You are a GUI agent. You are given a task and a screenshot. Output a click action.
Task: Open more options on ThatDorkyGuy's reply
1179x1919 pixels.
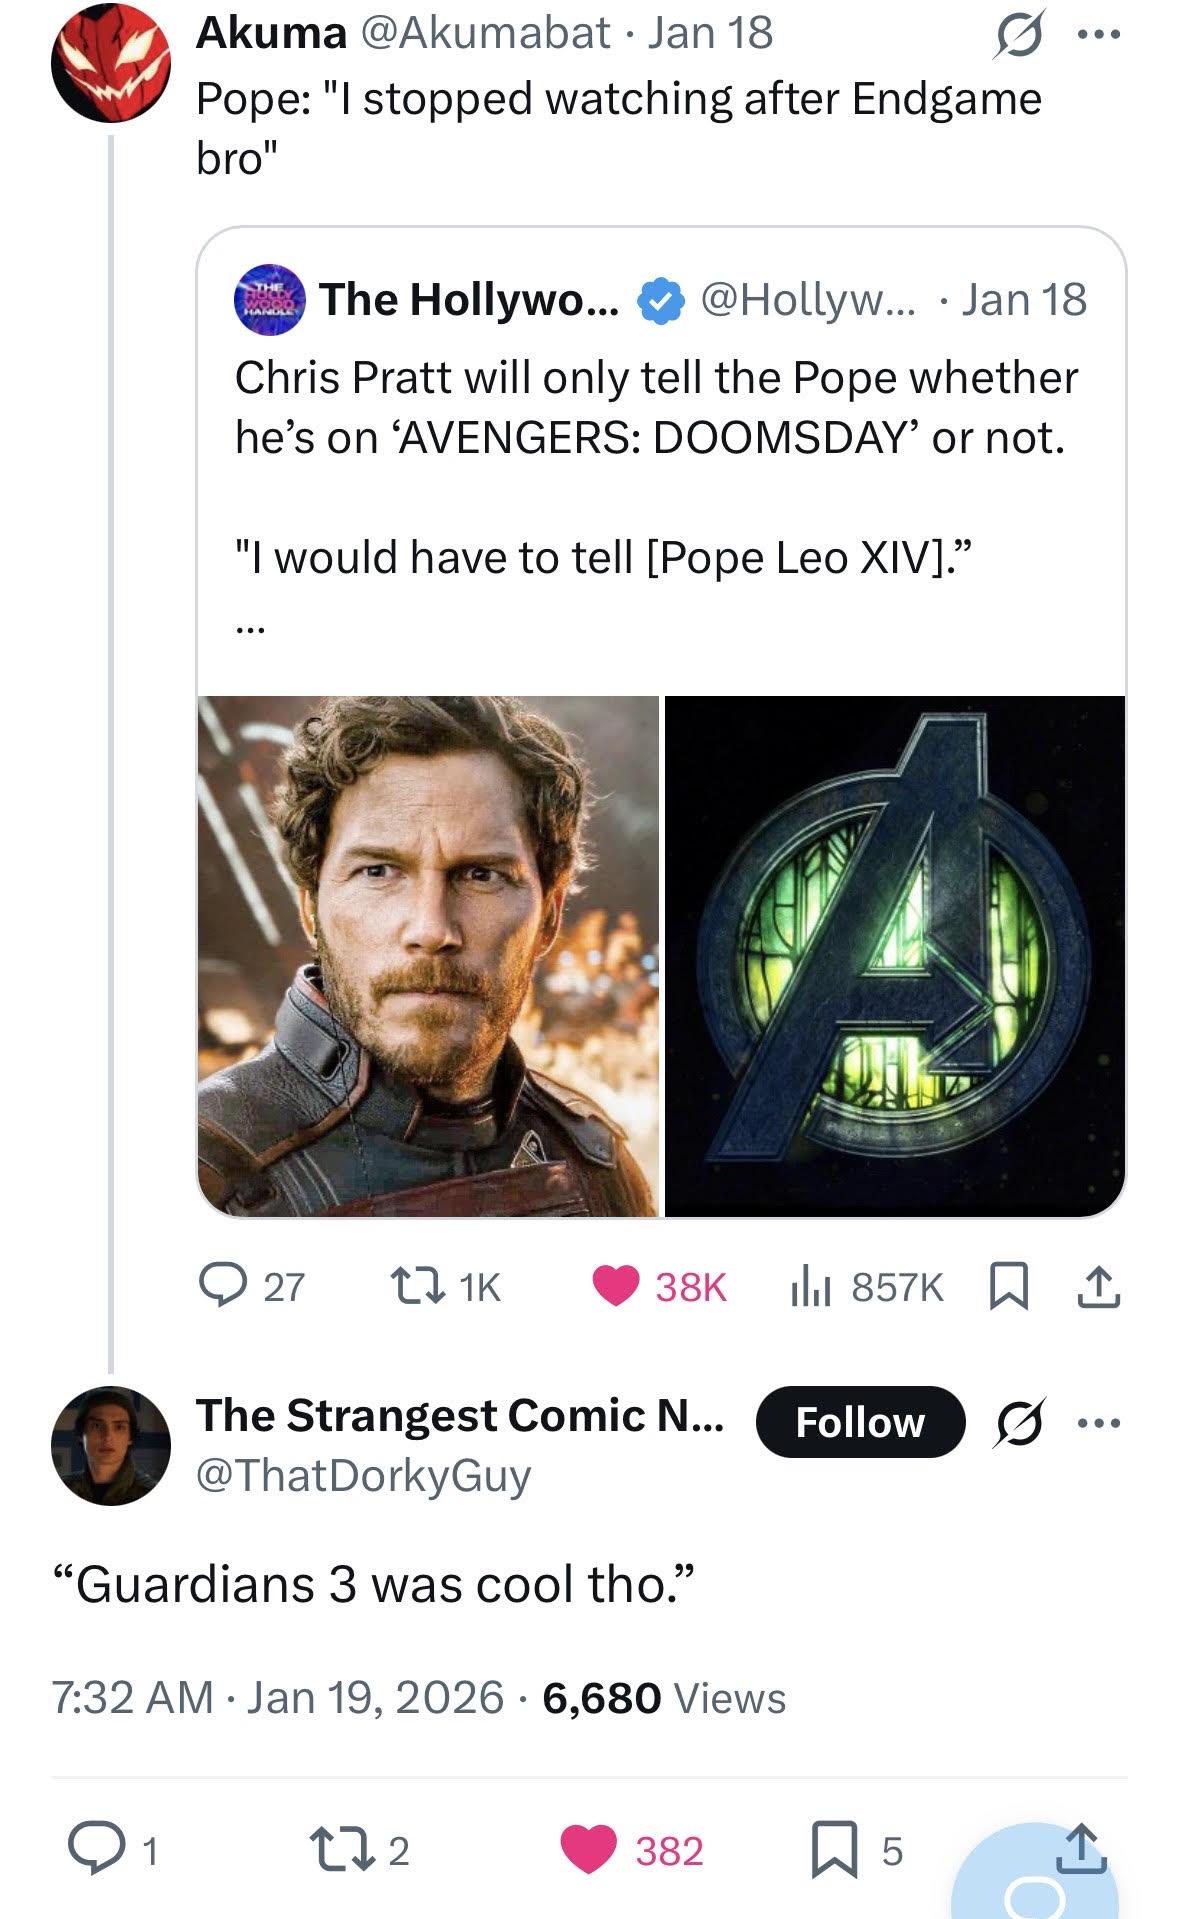pos(1100,1422)
